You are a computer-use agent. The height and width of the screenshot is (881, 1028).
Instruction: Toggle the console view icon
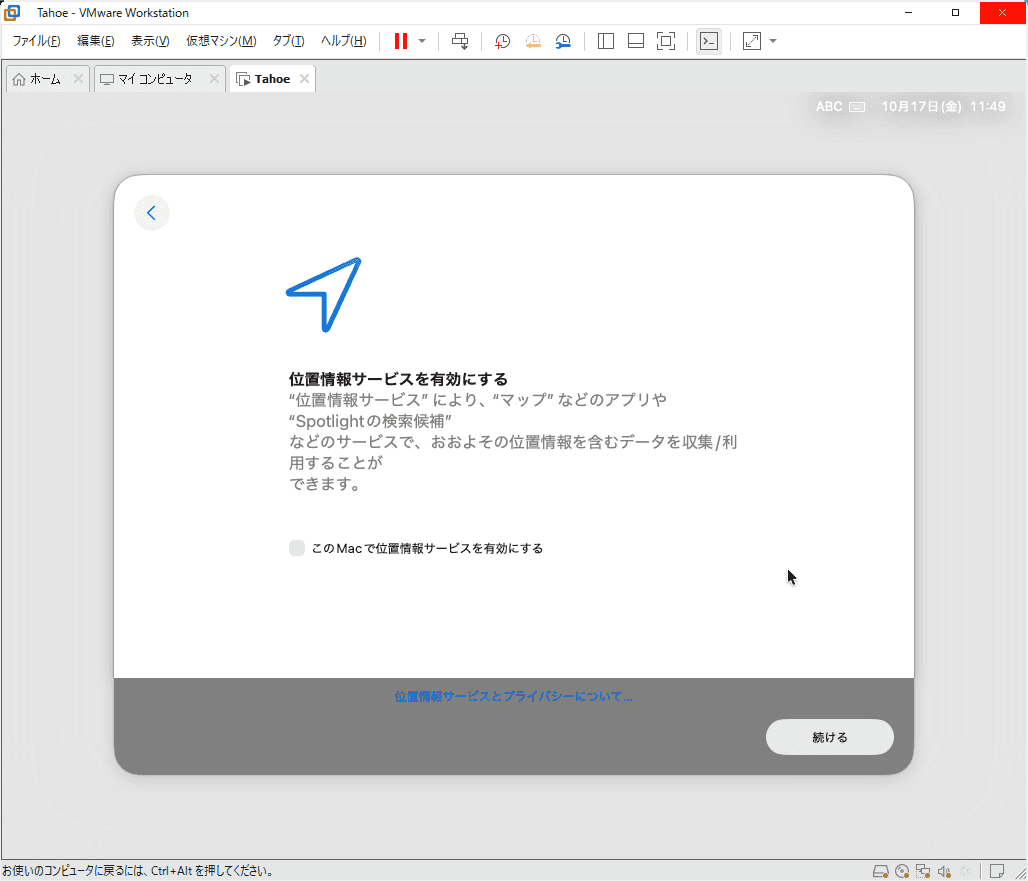tap(708, 41)
